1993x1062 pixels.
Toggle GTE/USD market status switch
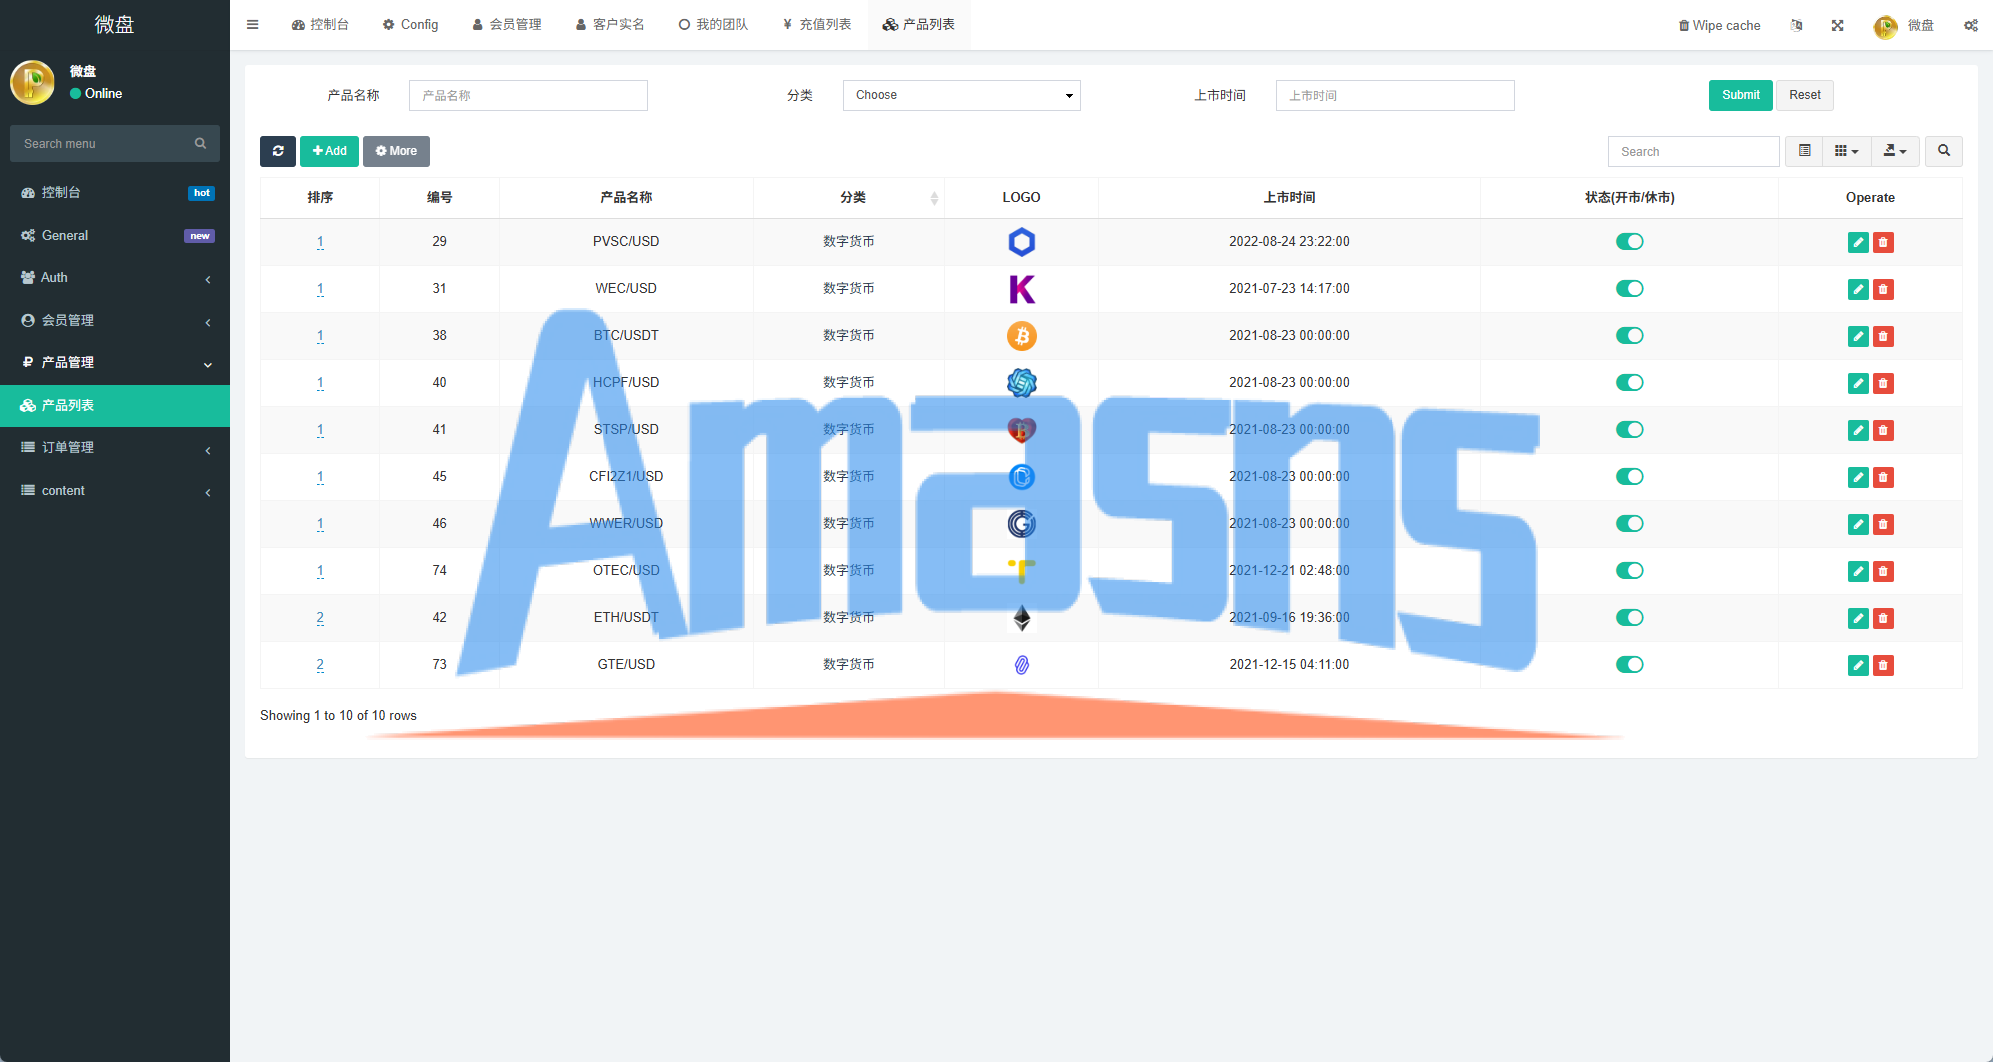pyautogui.click(x=1629, y=664)
